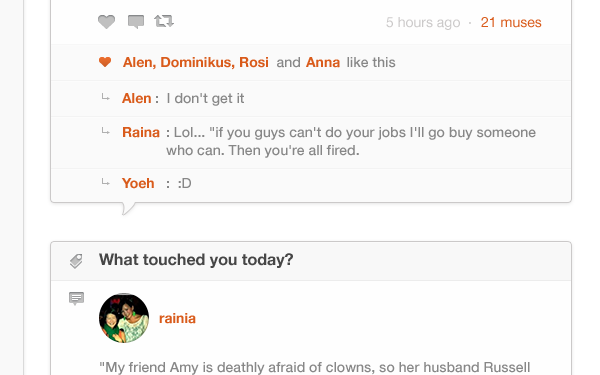The height and width of the screenshot is (375, 600).
Task: Like the post with the gray heart icon
Action: 106,22
